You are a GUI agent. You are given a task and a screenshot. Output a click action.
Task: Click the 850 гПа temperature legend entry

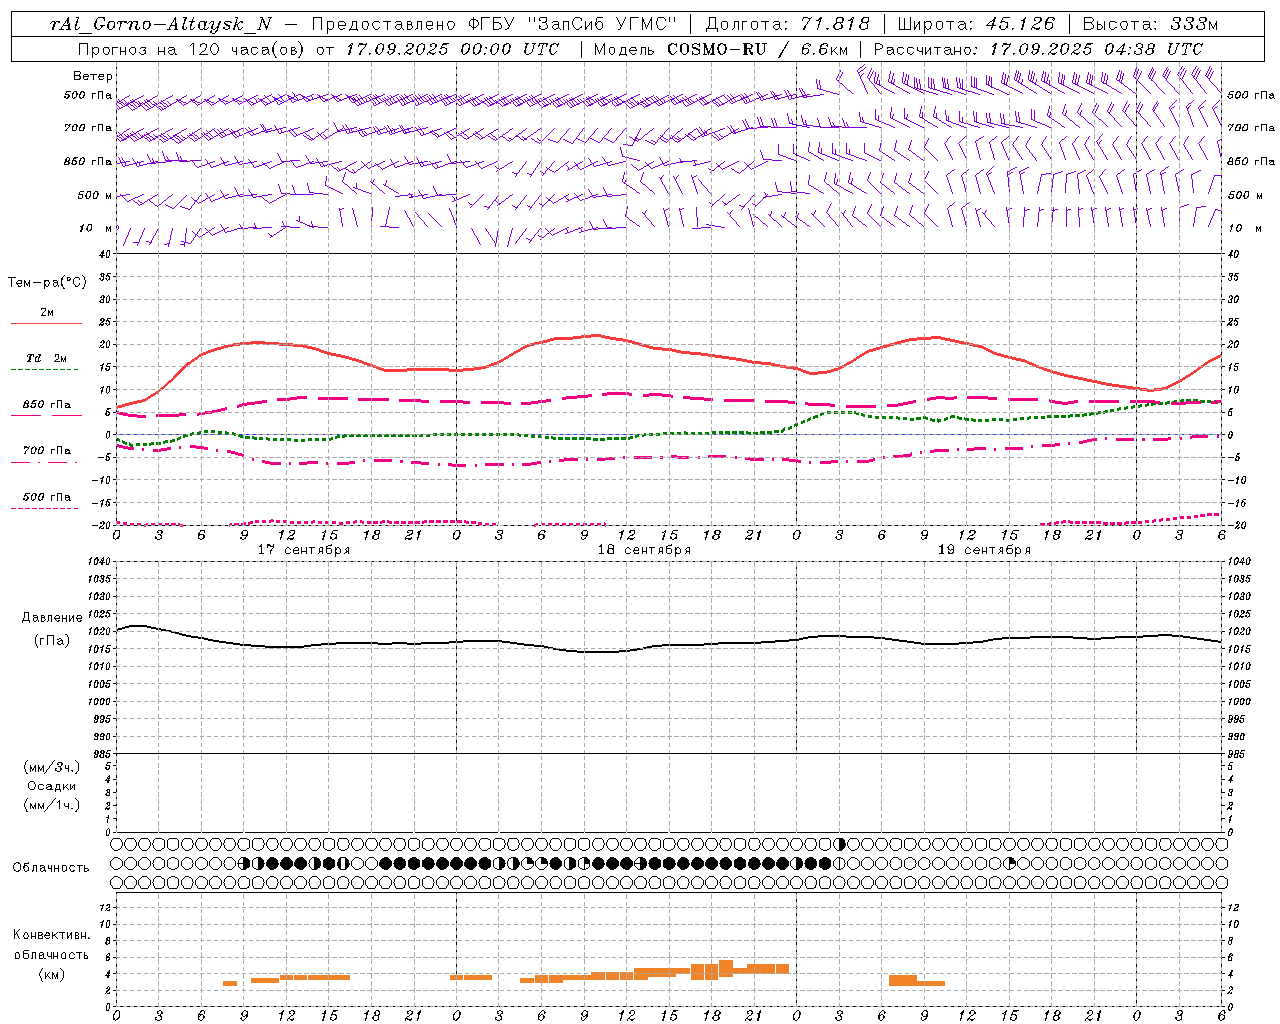[47, 405]
